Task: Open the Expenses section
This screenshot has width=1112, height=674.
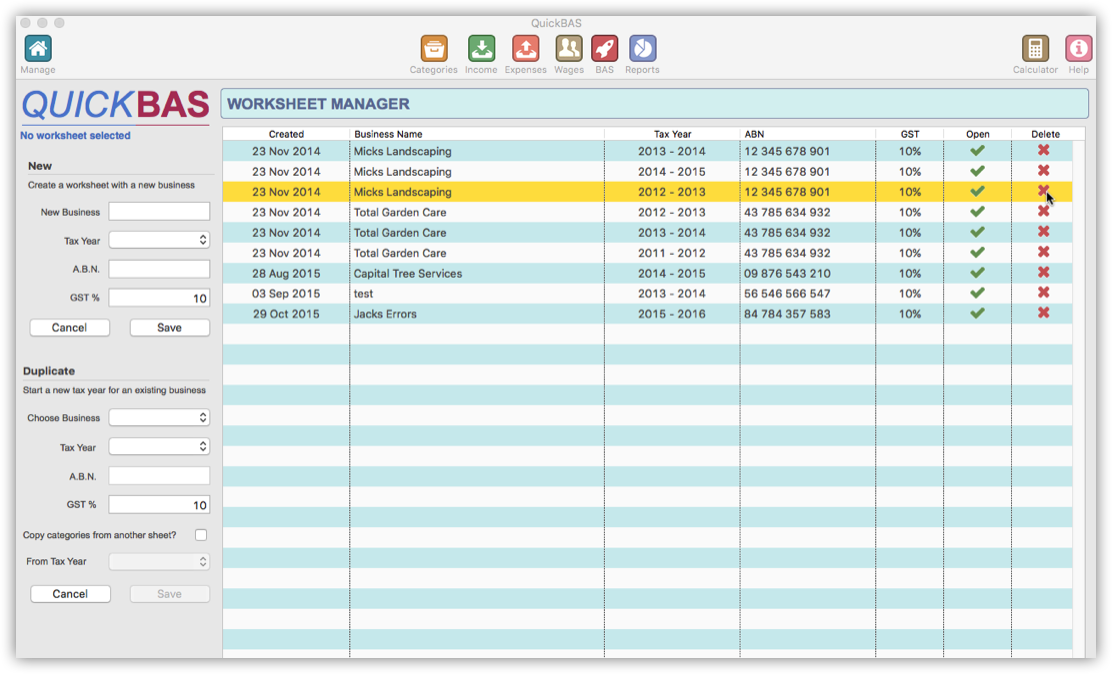Action: pyautogui.click(x=525, y=47)
